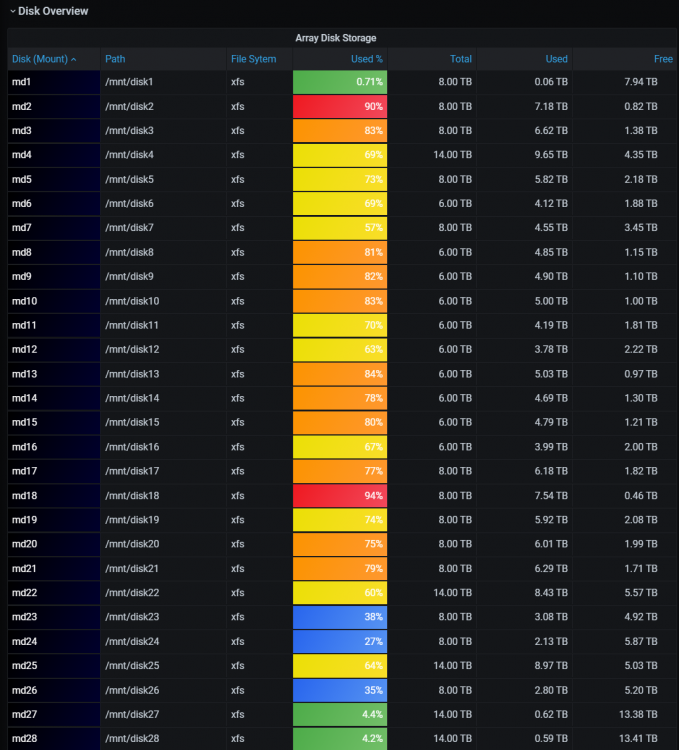Click the xfs file system cell for md6
679x750 pixels.
click(x=259, y=203)
